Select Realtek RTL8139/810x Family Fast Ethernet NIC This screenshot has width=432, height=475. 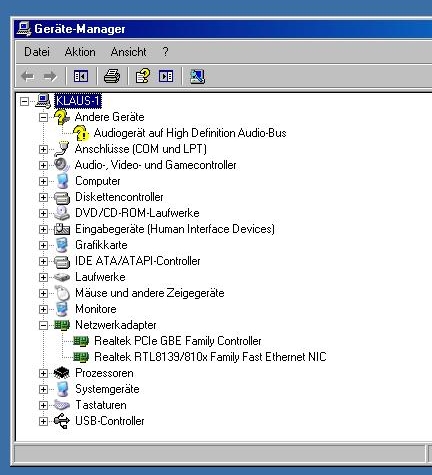[x=210, y=357]
